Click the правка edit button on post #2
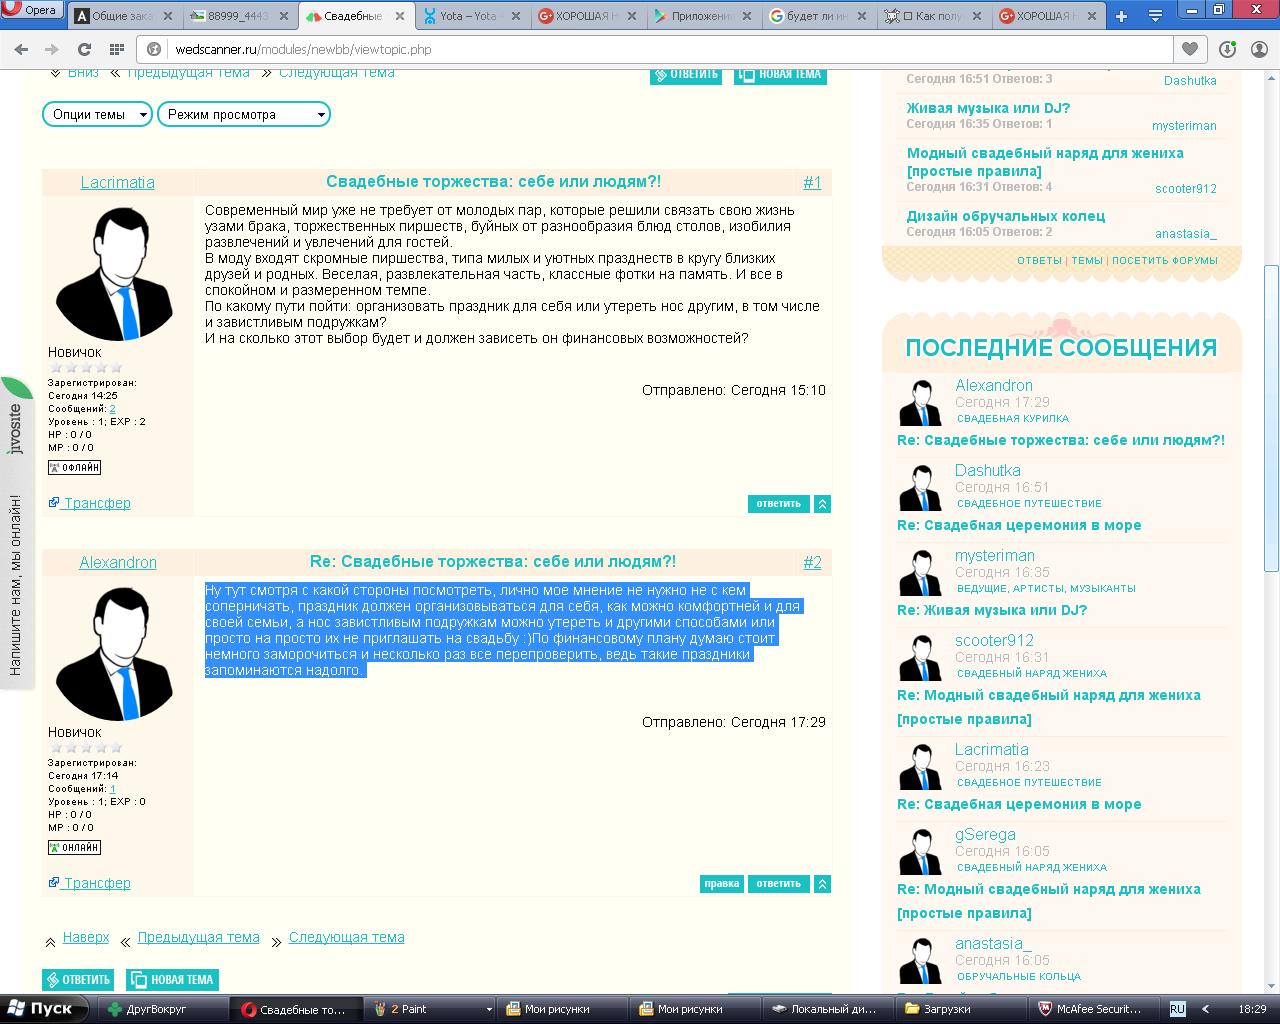The width and height of the screenshot is (1280, 1024). coord(722,884)
